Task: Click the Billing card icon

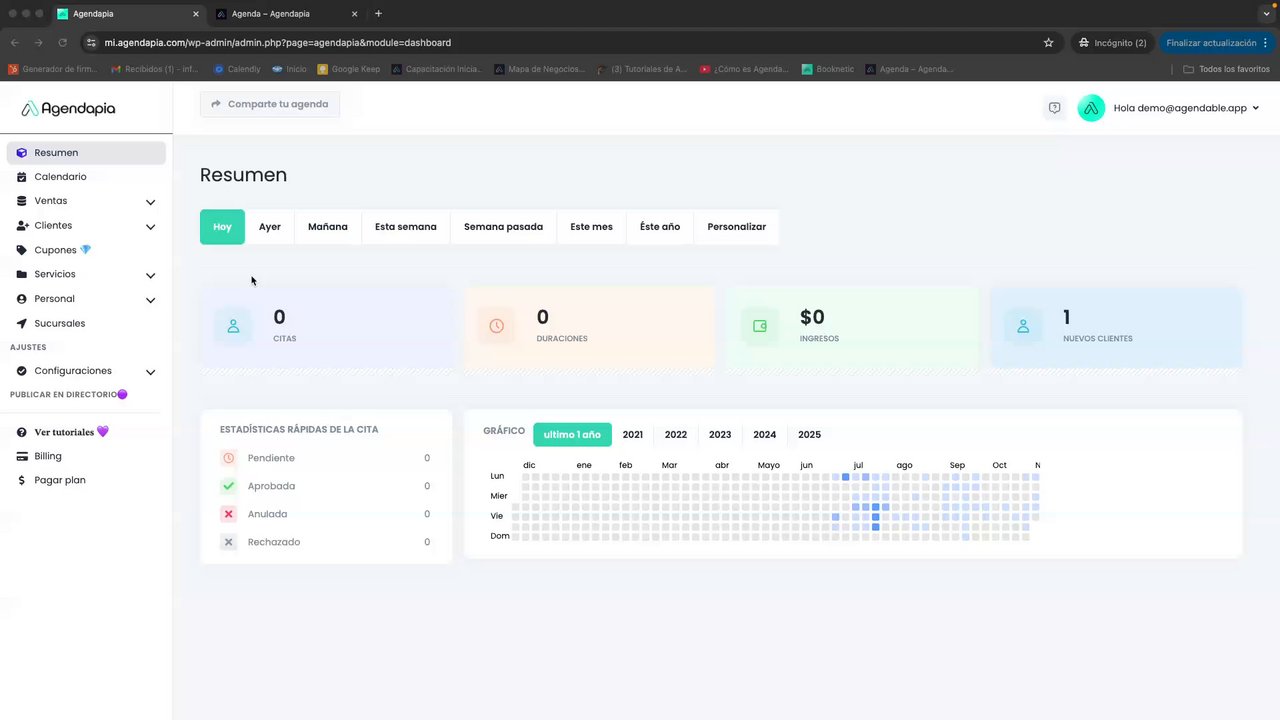Action: click(x=22, y=456)
